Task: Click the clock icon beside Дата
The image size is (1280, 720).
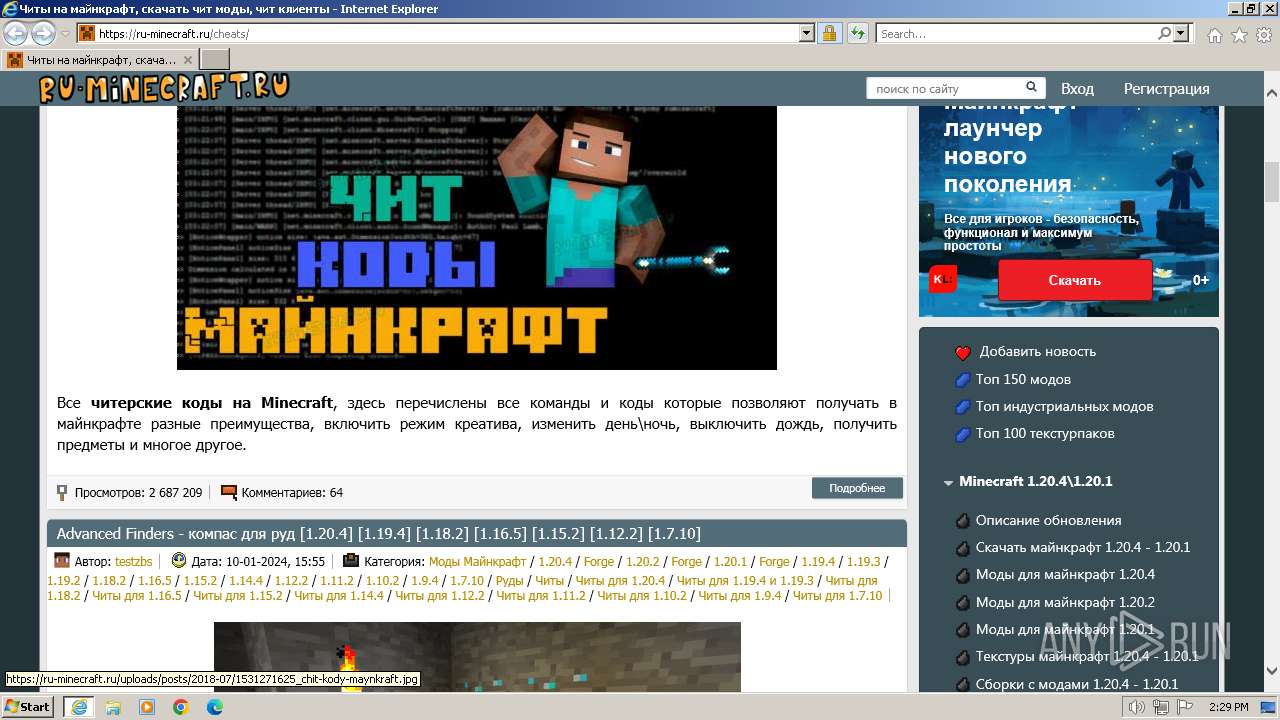Action: [x=179, y=561]
